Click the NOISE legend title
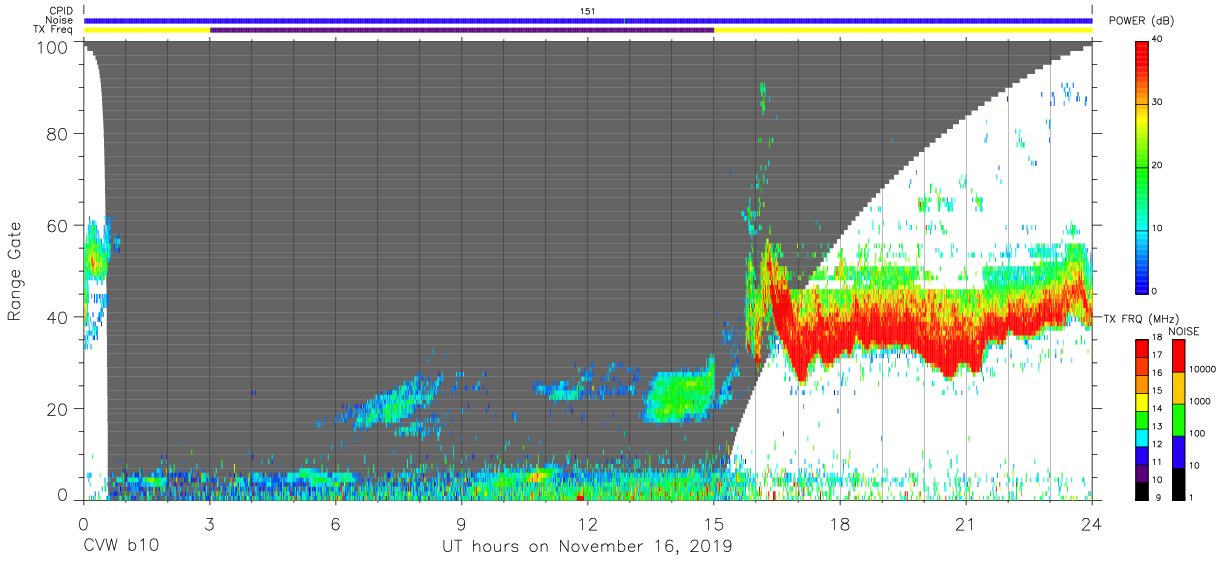The image size is (1228, 567). tap(1183, 331)
